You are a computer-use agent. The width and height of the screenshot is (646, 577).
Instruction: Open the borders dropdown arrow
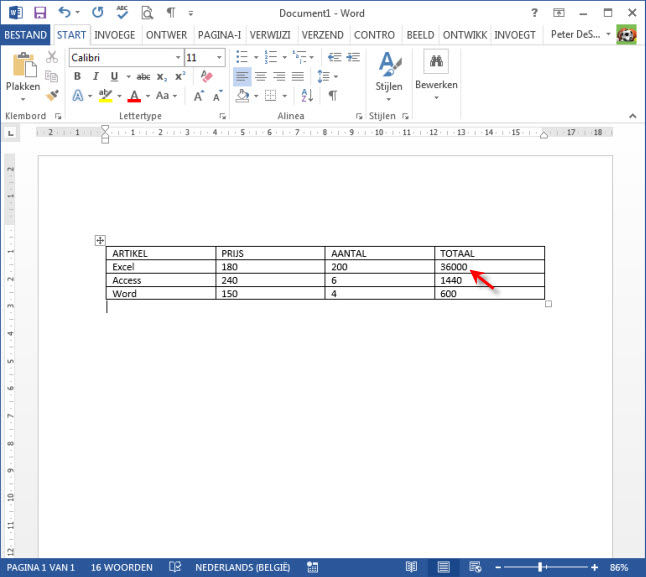tap(285, 96)
